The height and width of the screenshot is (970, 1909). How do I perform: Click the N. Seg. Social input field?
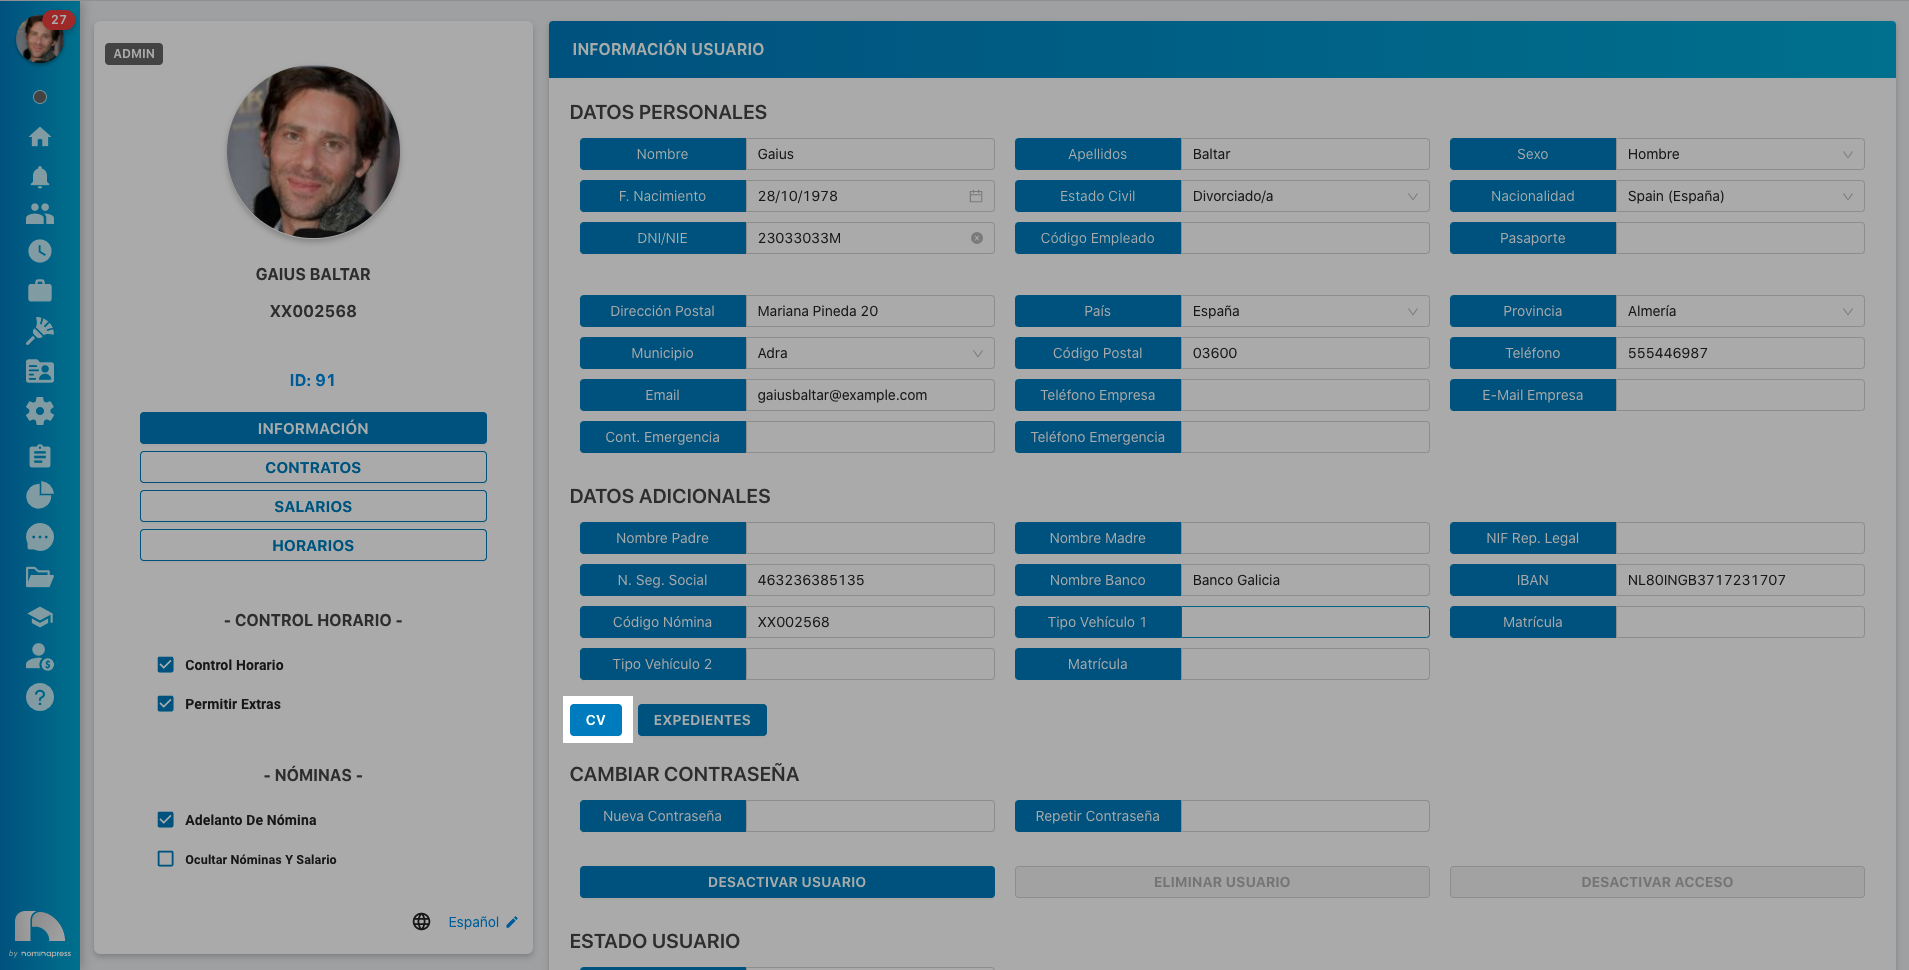click(870, 580)
